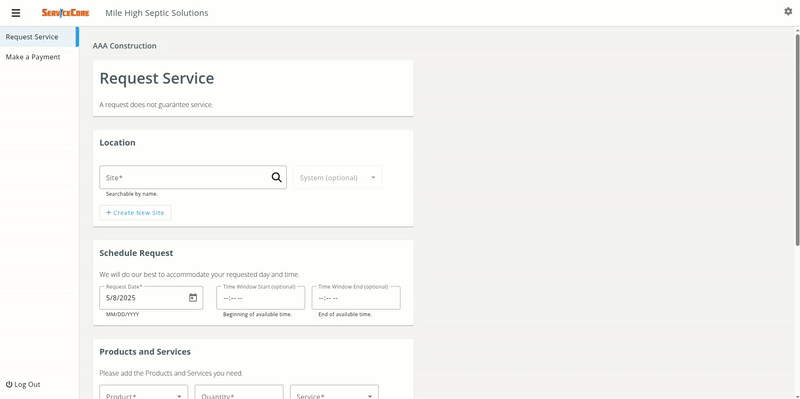Click the Request Service page heading
The image size is (800, 399).
pos(157,78)
